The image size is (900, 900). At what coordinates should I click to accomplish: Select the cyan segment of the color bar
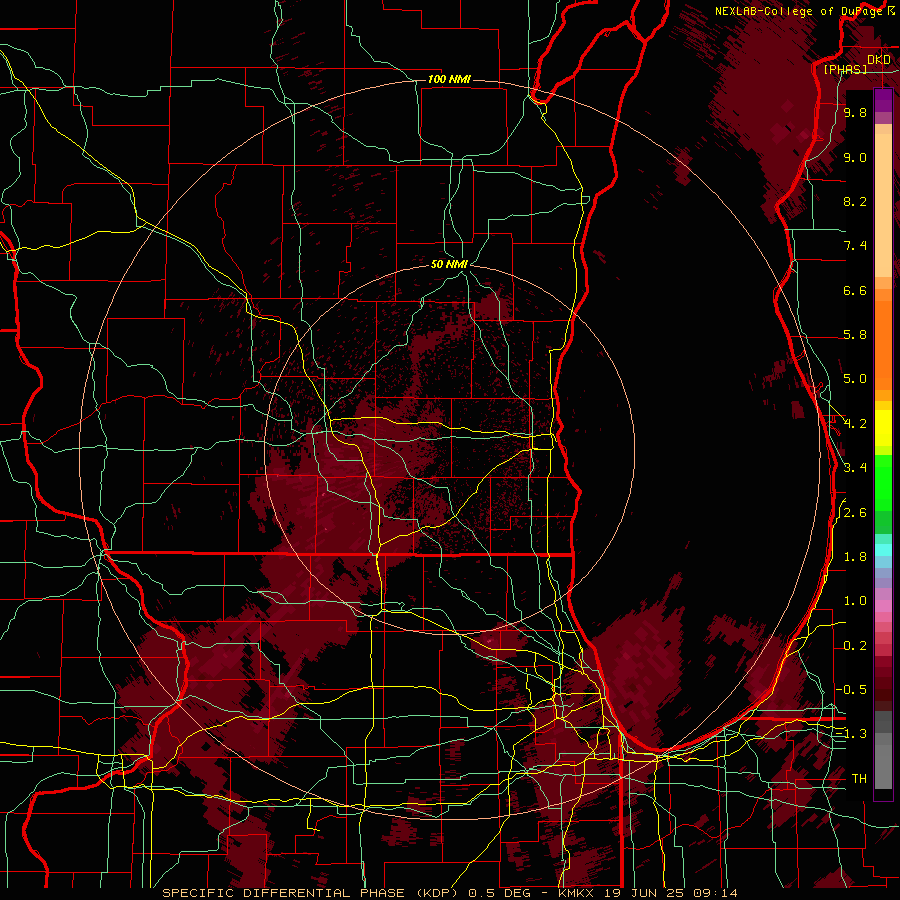coord(883,549)
